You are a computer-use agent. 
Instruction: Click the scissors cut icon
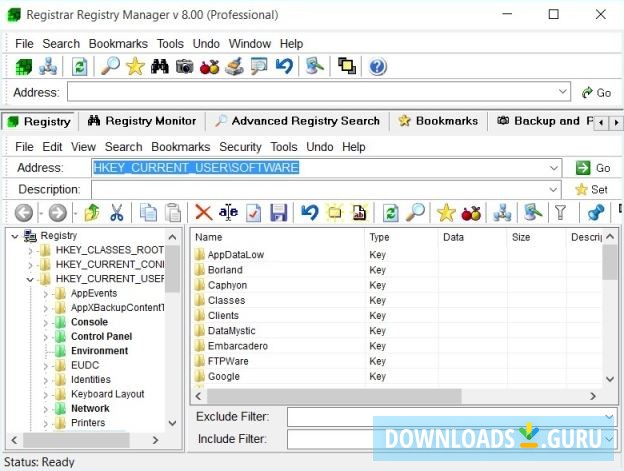coord(117,213)
